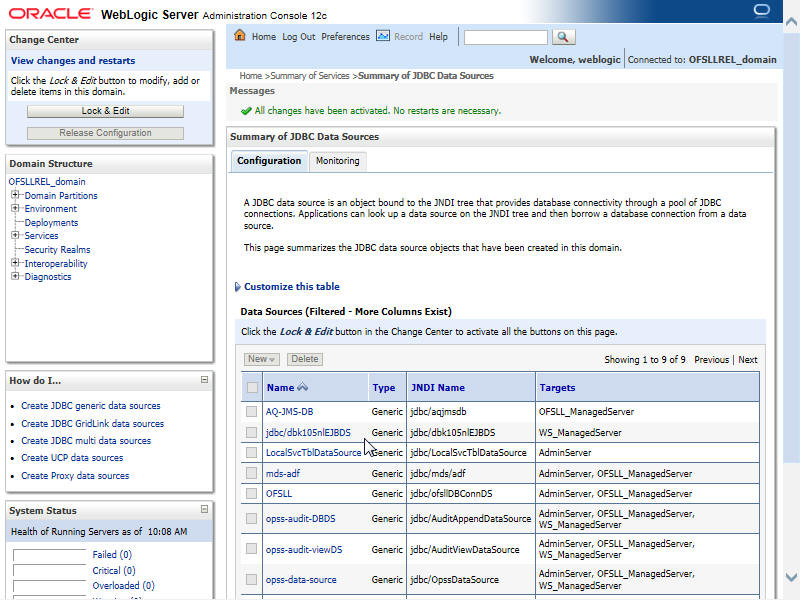800x600 pixels.
Task: Click the Critical (0) status link
Action: tap(114, 570)
